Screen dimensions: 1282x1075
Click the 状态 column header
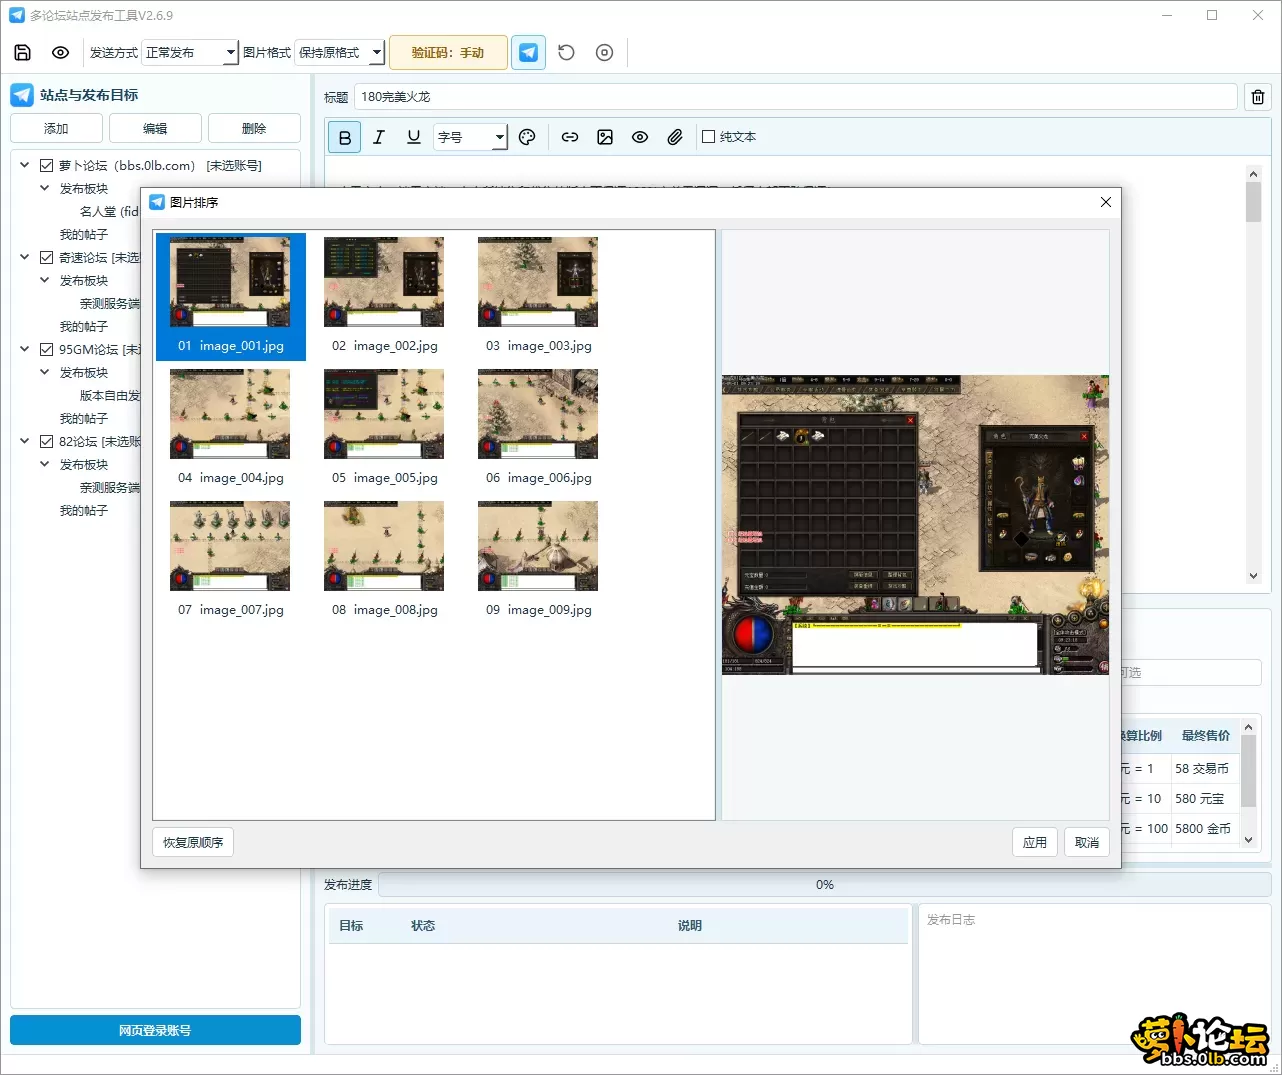[x=423, y=926]
